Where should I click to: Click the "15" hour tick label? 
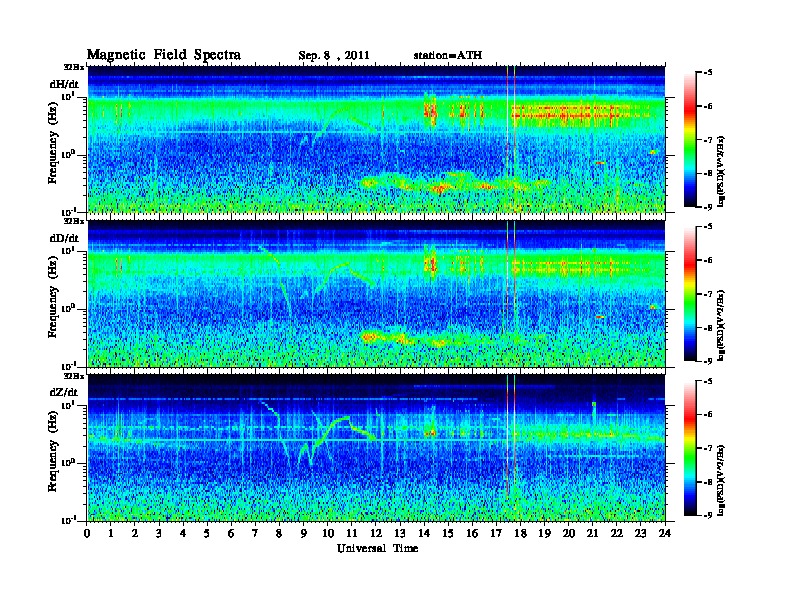coord(448,534)
